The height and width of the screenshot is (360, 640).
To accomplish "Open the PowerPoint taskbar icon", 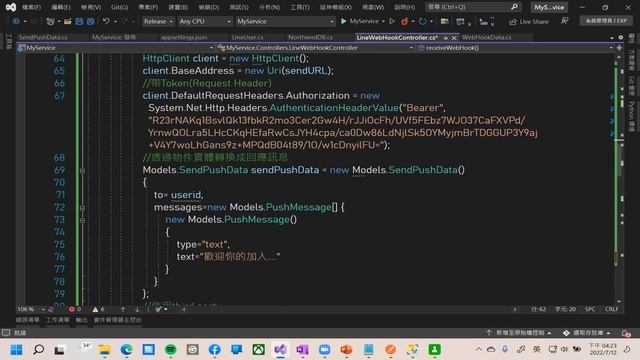I will pos(346,349).
